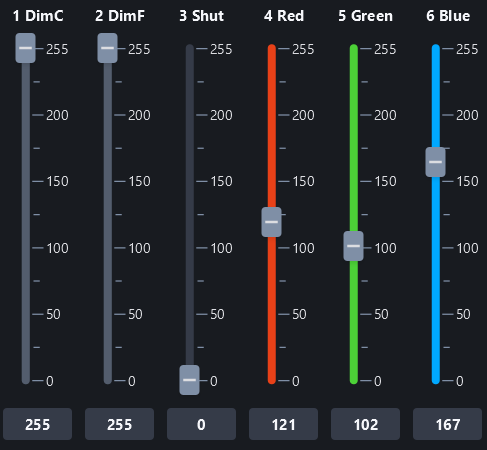
Task: Click the Red value field showing 121
Action: (284, 424)
